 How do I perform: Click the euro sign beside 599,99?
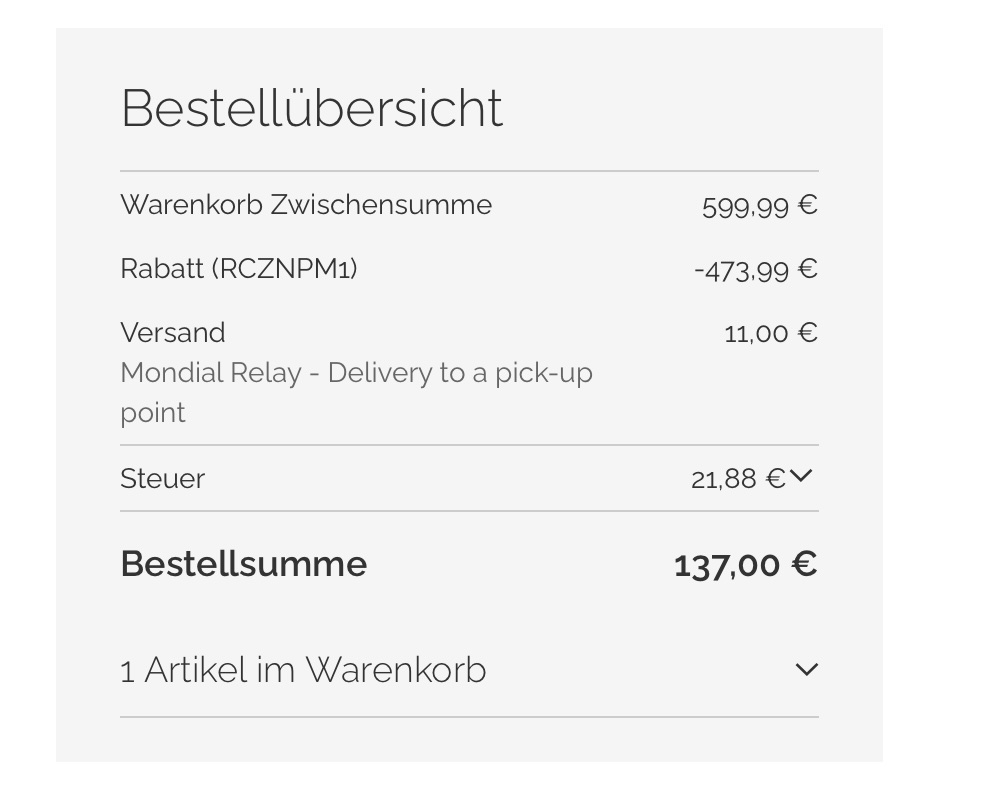808,206
